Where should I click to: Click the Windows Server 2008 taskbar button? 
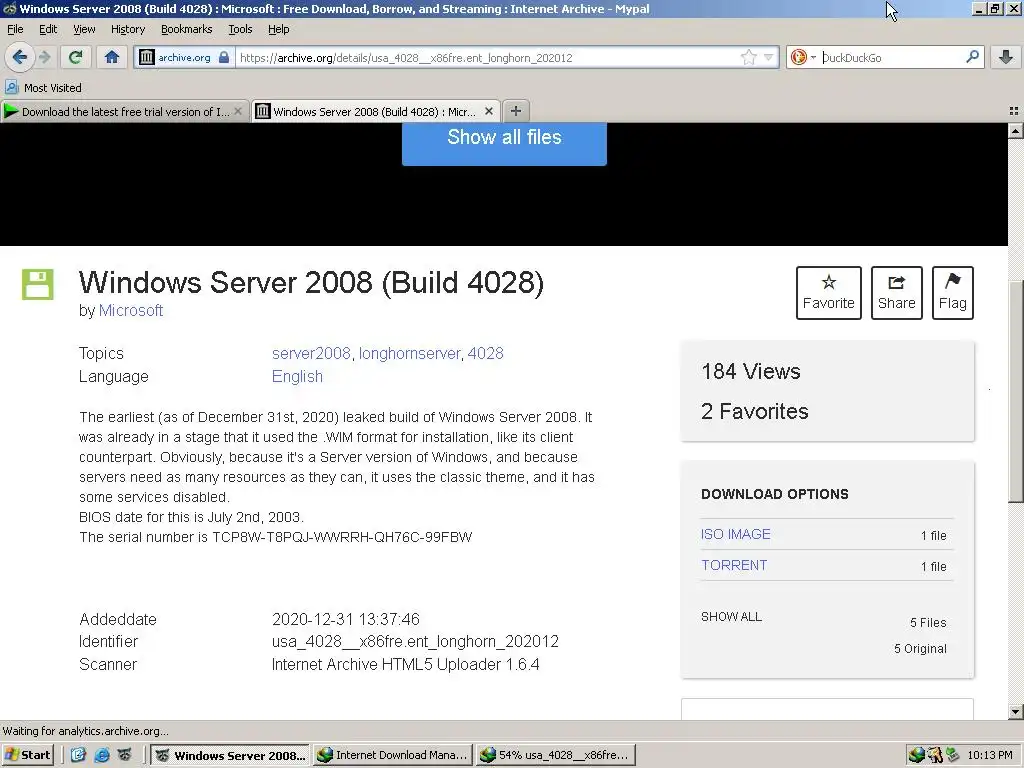tap(231, 756)
